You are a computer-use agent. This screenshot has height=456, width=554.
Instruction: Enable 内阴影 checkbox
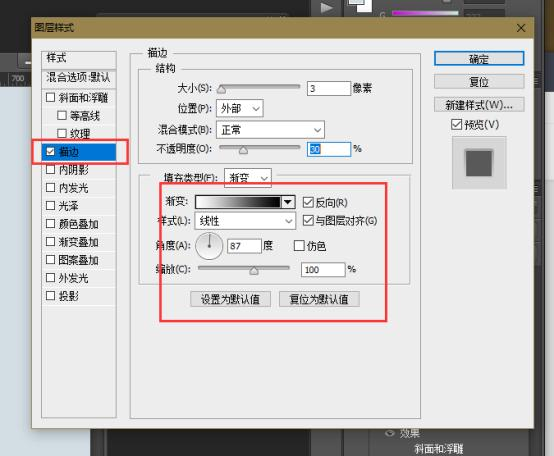point(51,170)
